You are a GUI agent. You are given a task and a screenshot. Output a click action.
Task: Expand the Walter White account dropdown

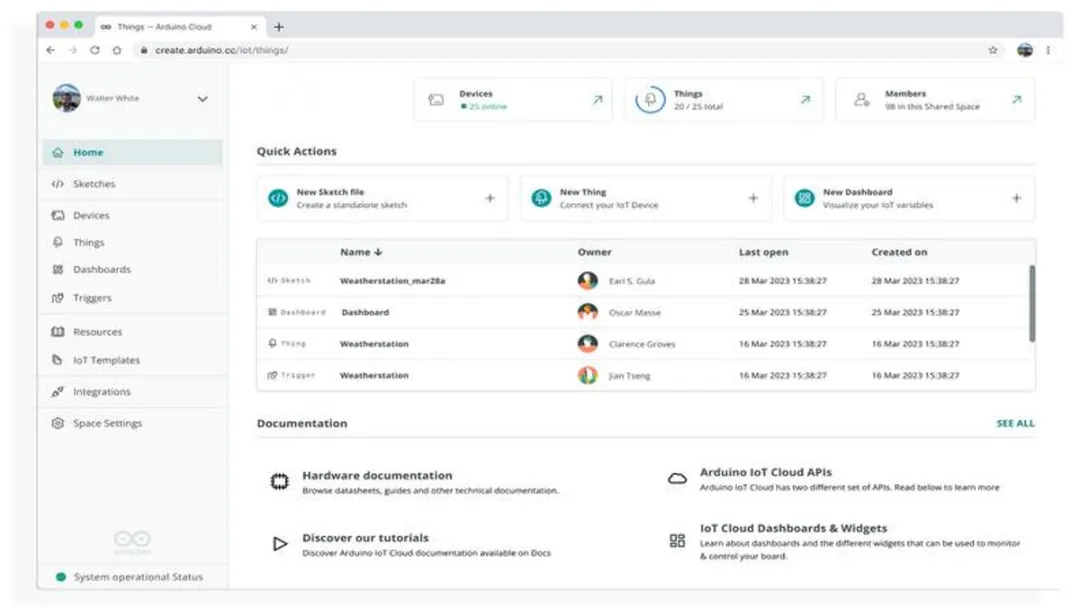coord(202,99)
